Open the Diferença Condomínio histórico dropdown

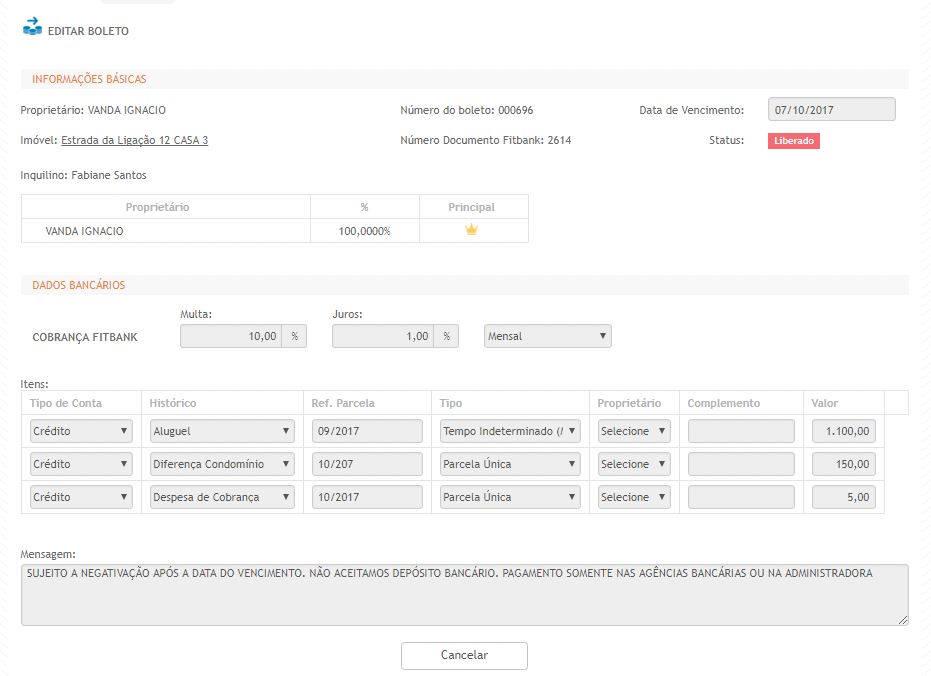click(222, 464)
